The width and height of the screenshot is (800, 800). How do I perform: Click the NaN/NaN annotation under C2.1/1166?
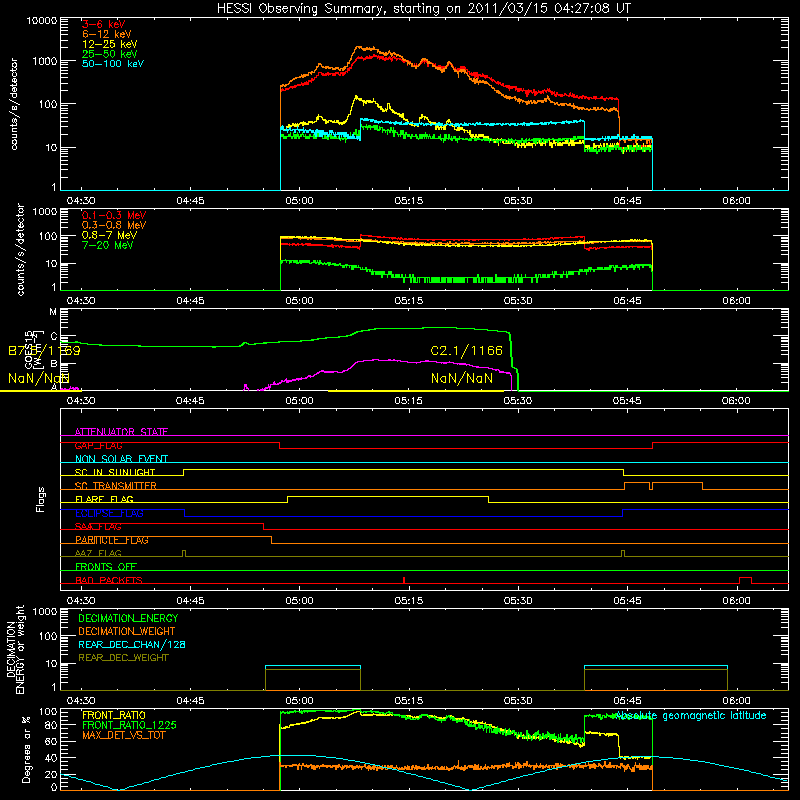tap(462, 378)
